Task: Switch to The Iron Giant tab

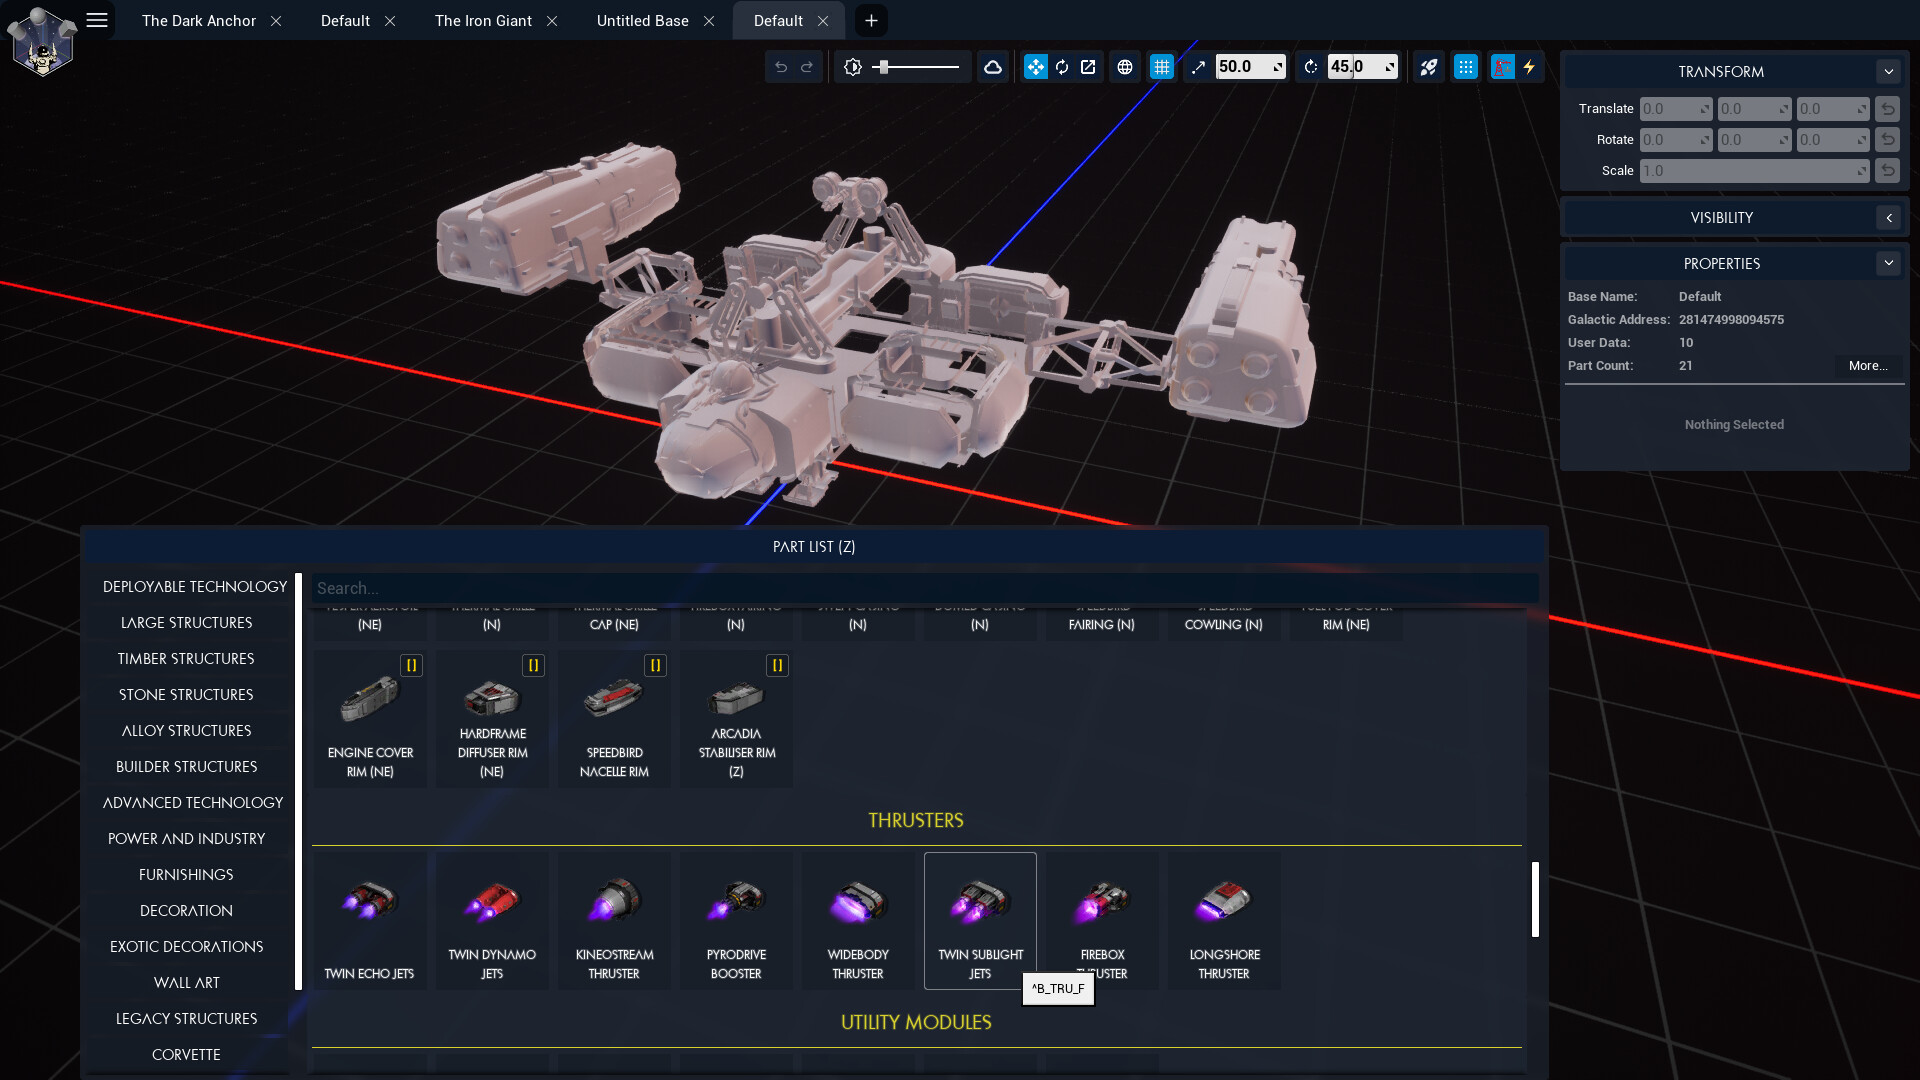Action: [483, 21]
